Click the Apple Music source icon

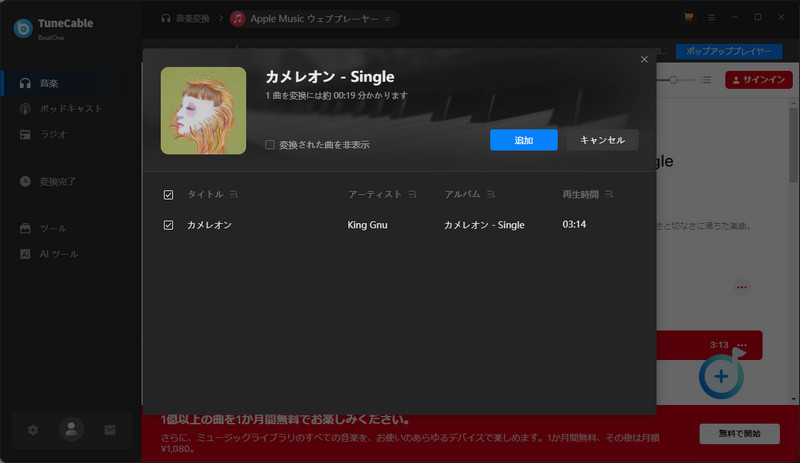(x=237, y=19)
